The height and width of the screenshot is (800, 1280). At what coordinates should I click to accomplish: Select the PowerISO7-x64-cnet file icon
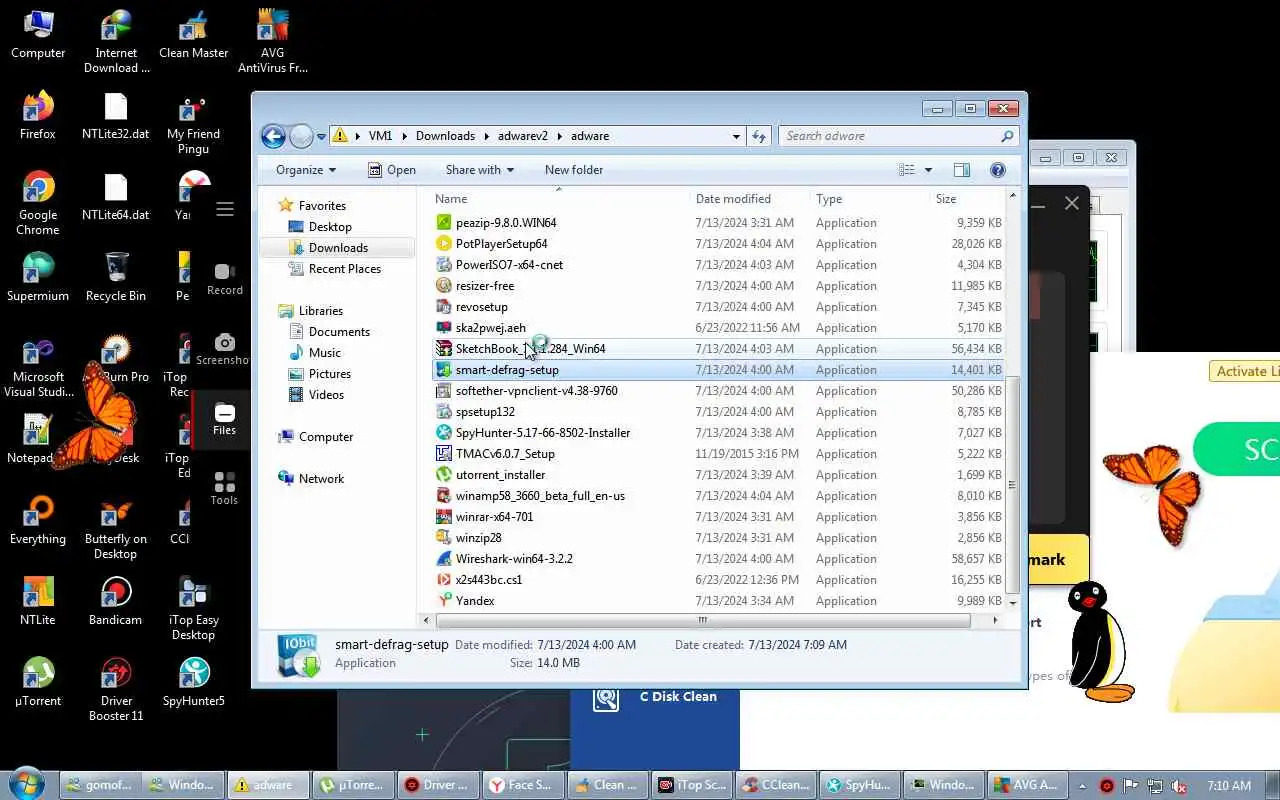click(444, 265)
